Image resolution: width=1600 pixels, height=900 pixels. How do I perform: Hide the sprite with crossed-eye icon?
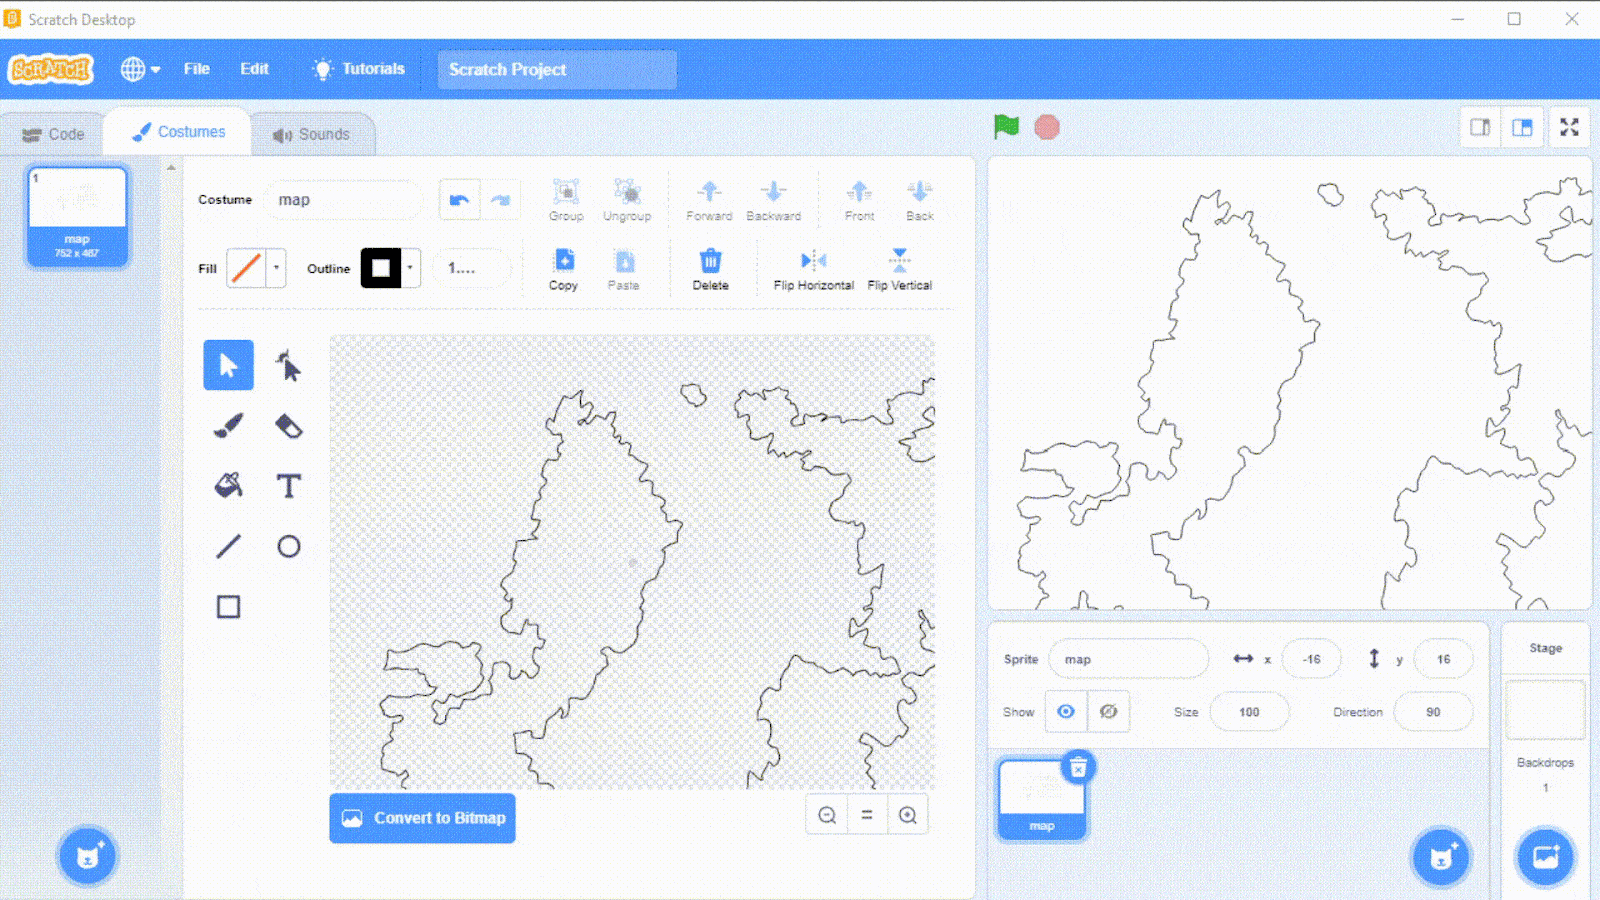1108,711
